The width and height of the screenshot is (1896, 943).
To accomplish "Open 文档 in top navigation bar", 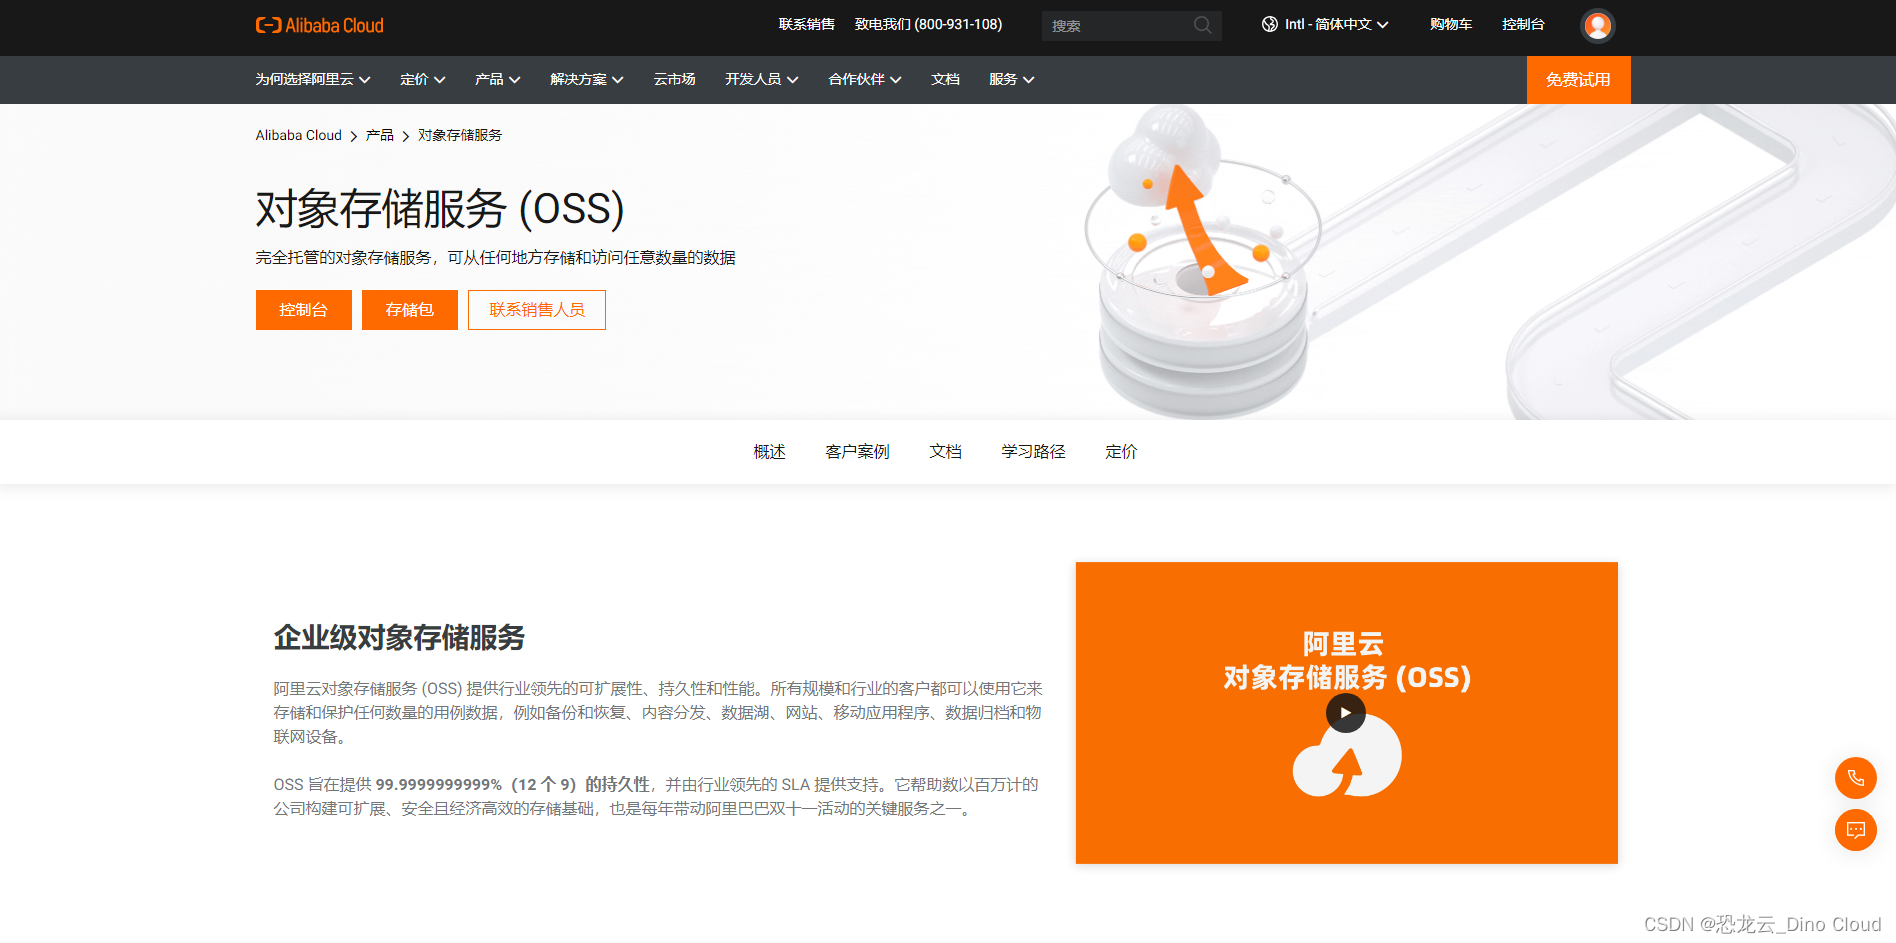I will point(945,79).
